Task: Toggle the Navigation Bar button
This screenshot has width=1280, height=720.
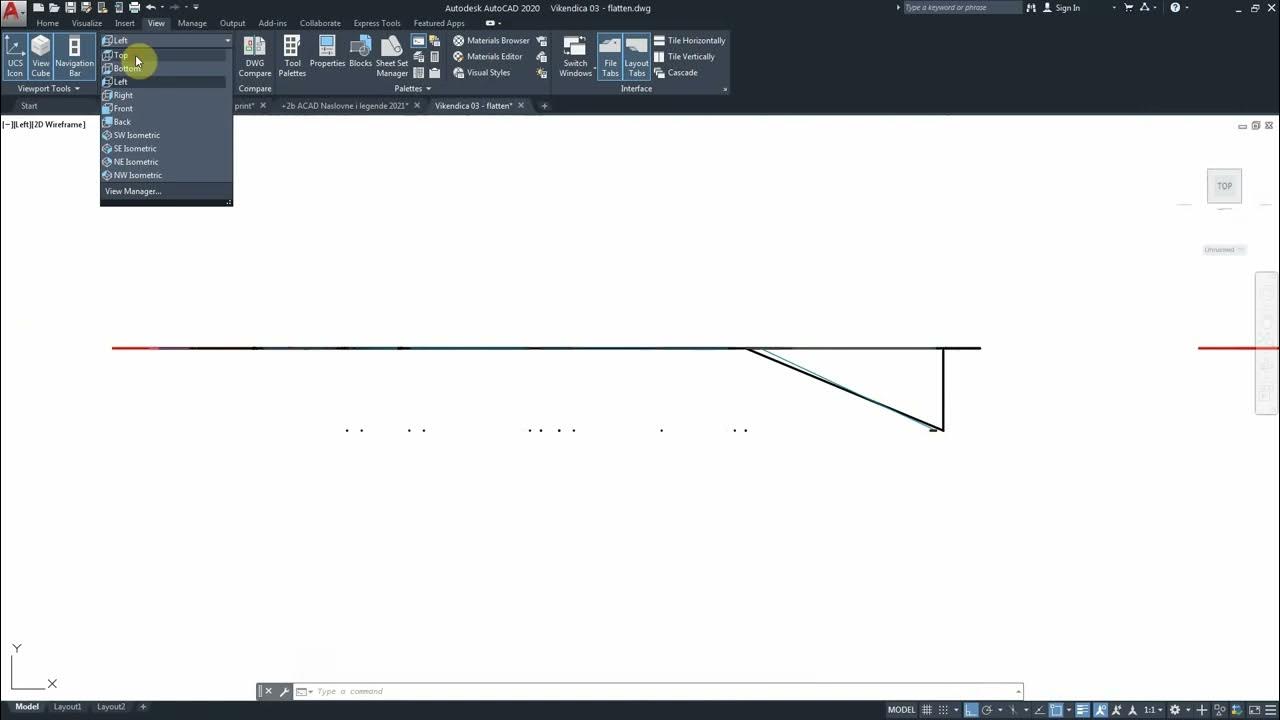Action: tap(74, 56)
